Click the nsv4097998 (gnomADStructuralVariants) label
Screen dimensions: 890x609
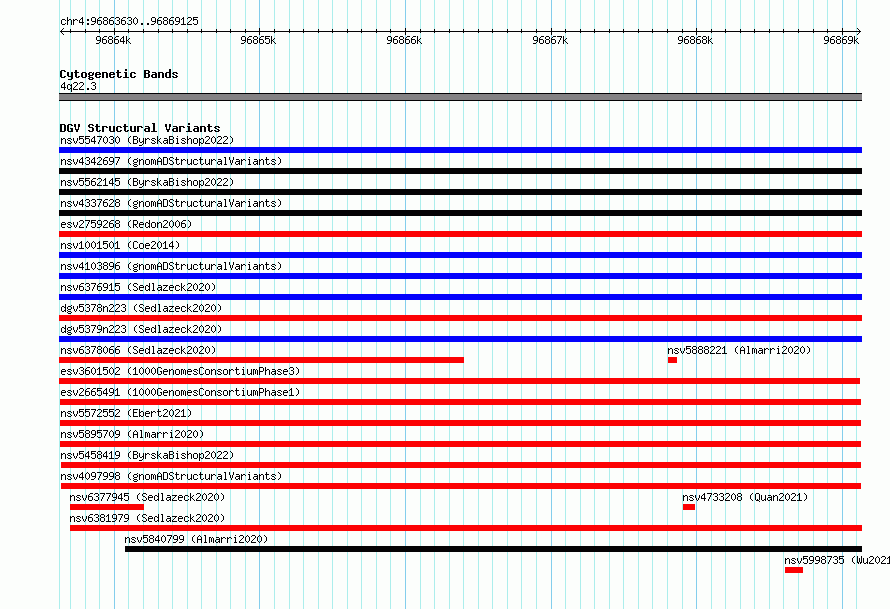[171, 476]
